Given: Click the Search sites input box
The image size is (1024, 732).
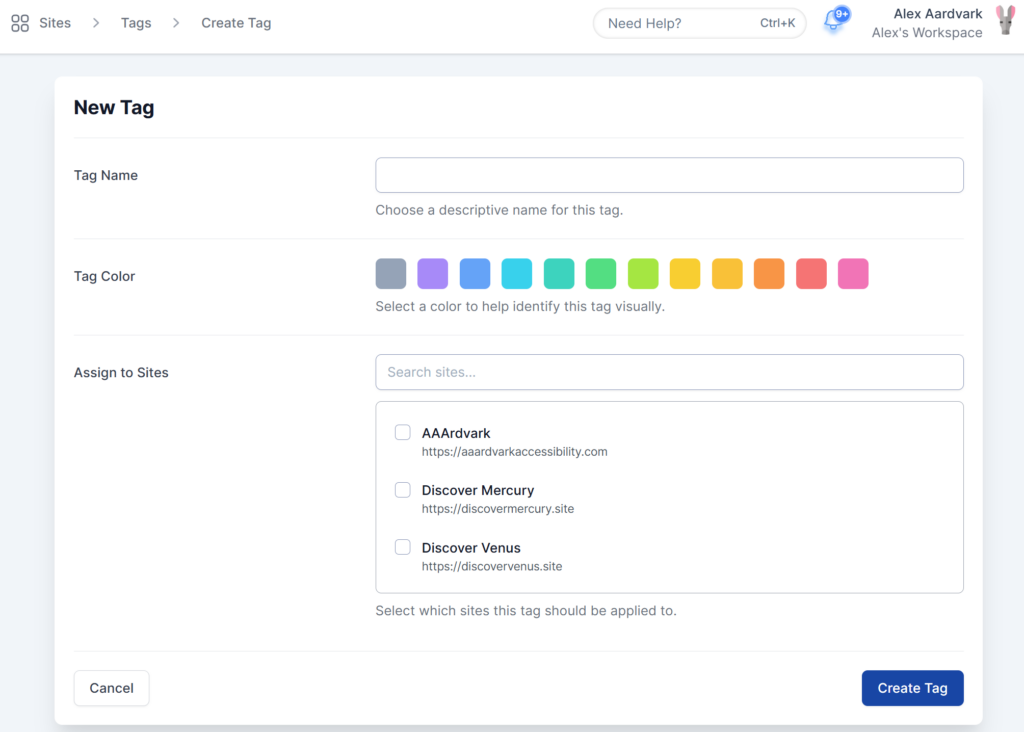Looking at the screenshot, I should [669, 372].
